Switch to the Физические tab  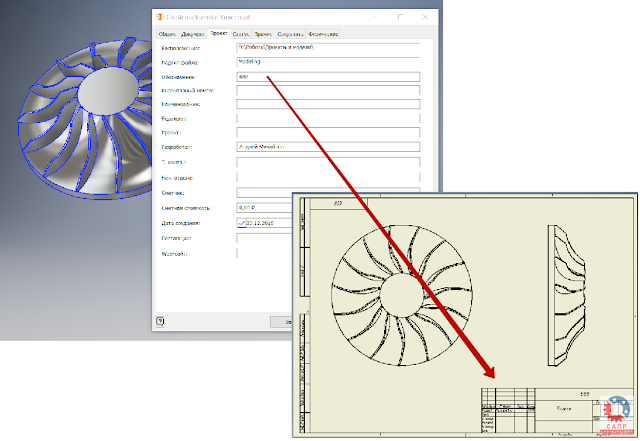pos(323,34)
